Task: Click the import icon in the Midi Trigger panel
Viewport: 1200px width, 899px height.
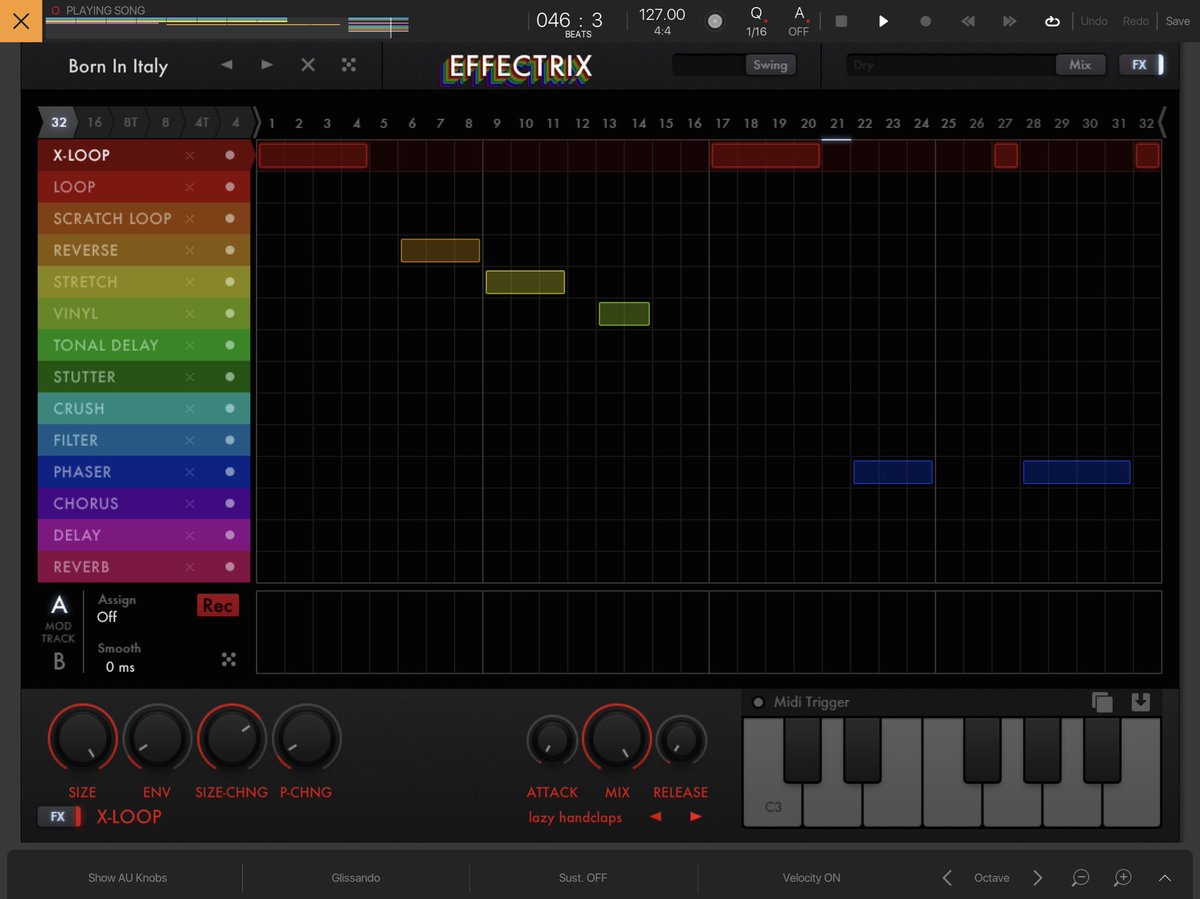Action: point(1141,702)
